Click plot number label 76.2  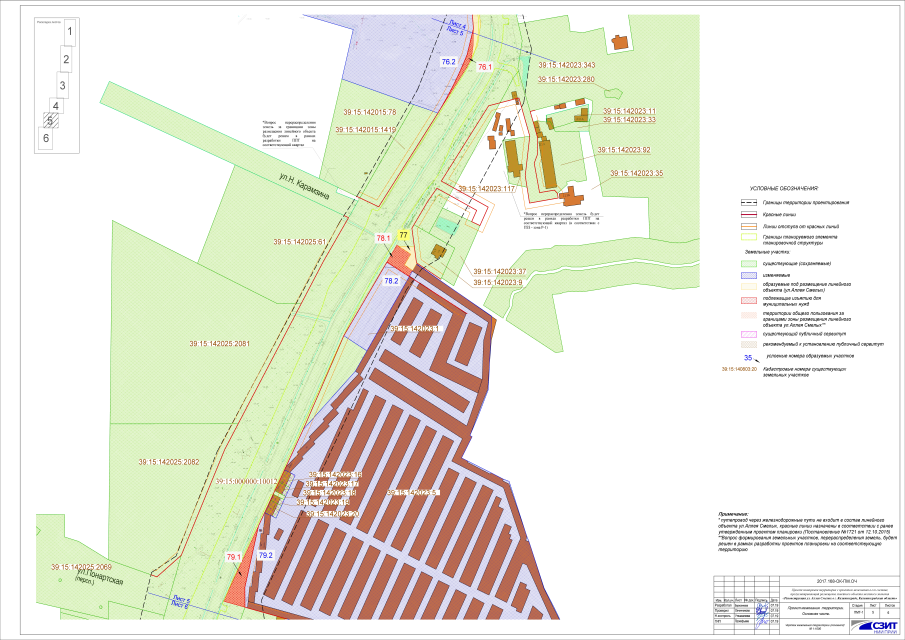(x=448, y=62)
